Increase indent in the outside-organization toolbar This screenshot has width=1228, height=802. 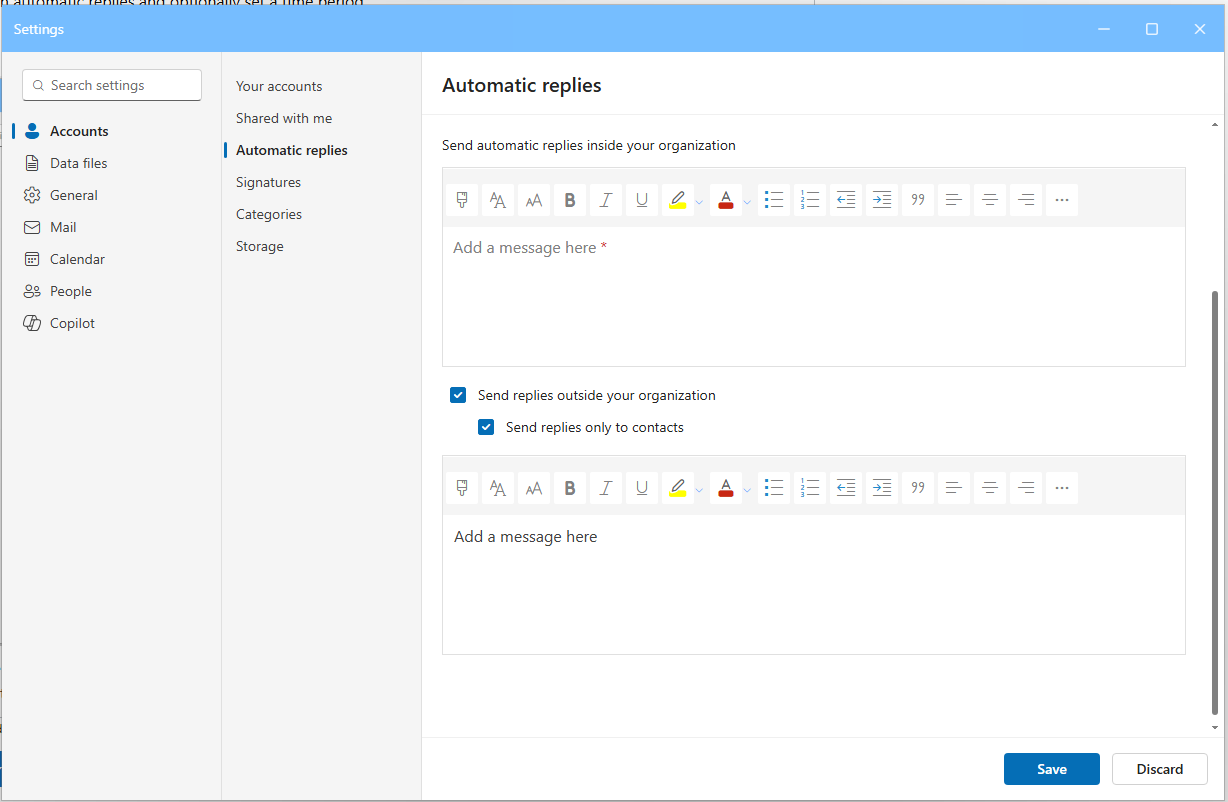coord(882,488)
